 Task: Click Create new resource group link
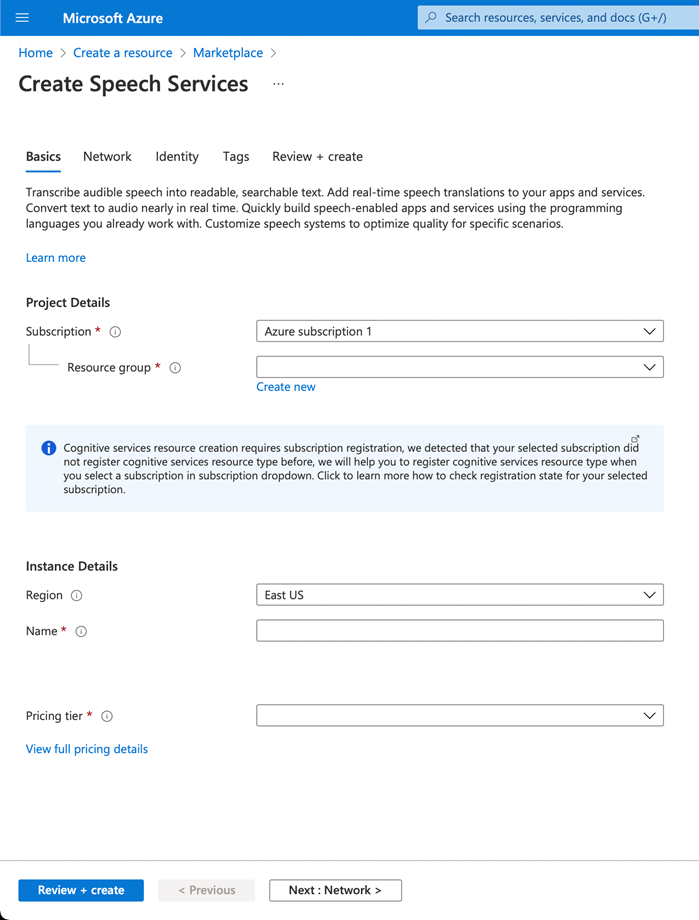click(x=286, y=387)
